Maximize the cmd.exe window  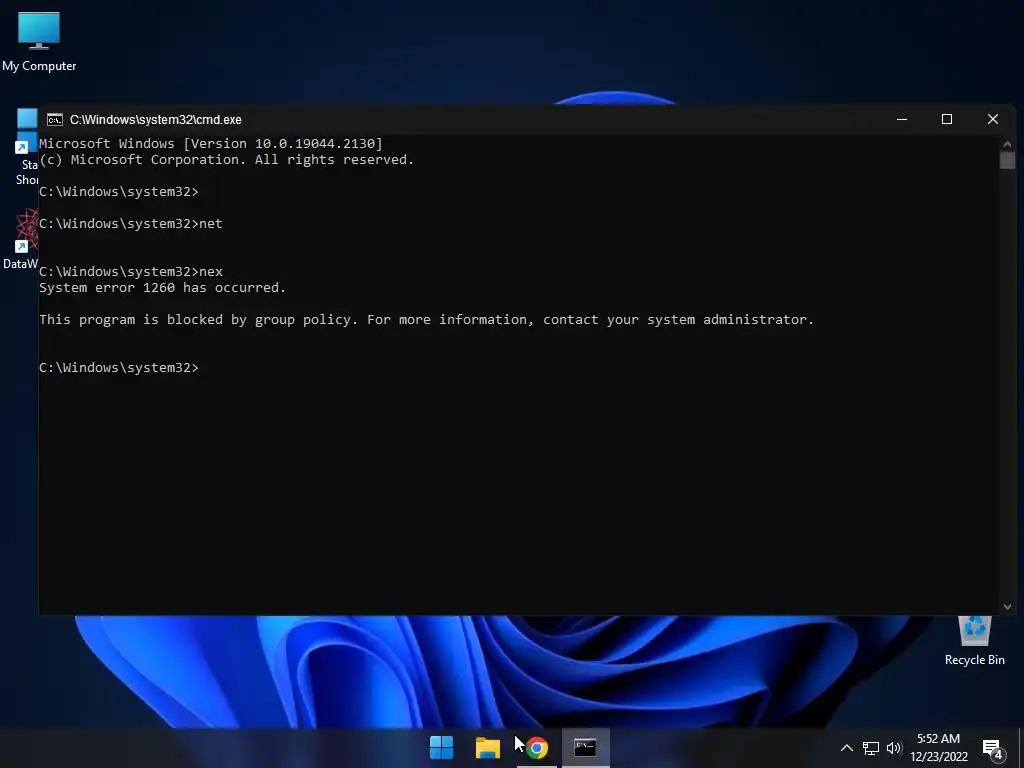coord(947,120)
